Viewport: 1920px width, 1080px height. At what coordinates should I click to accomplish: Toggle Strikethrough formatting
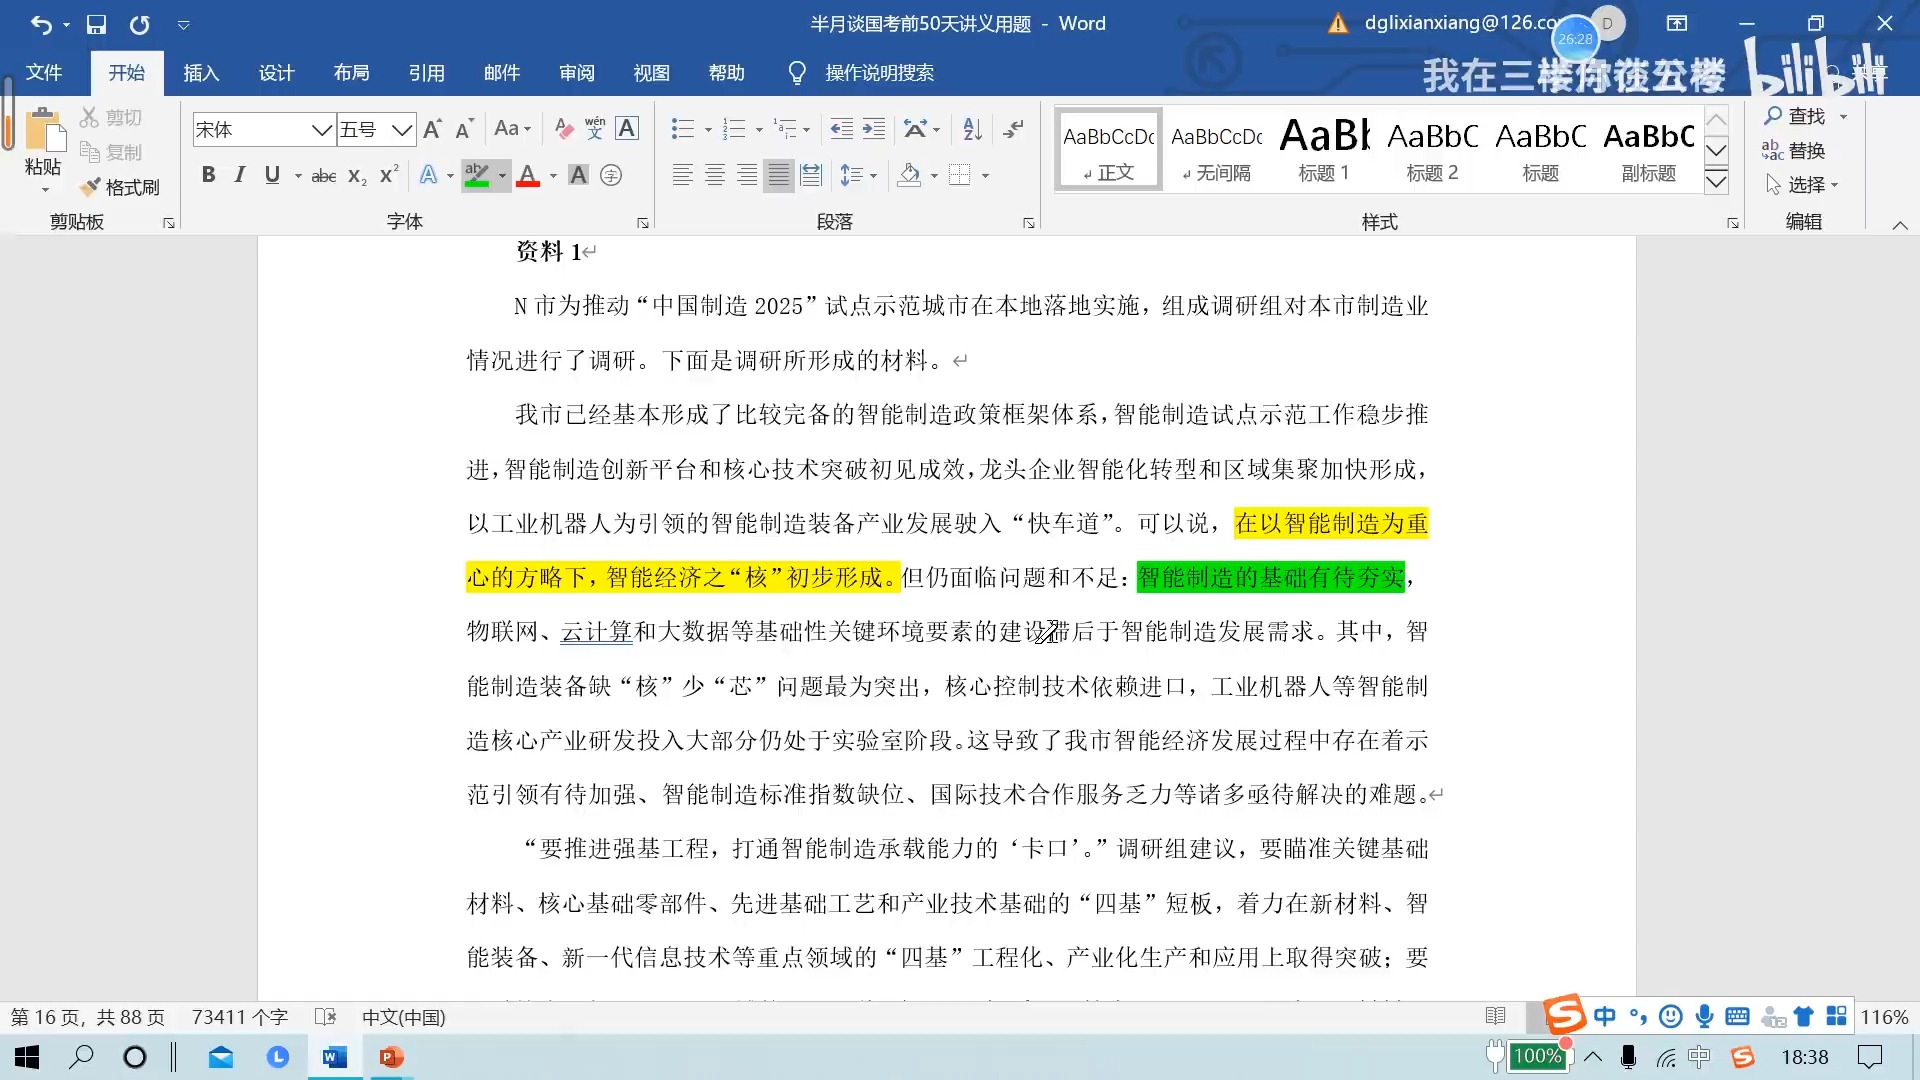[324, 176]
